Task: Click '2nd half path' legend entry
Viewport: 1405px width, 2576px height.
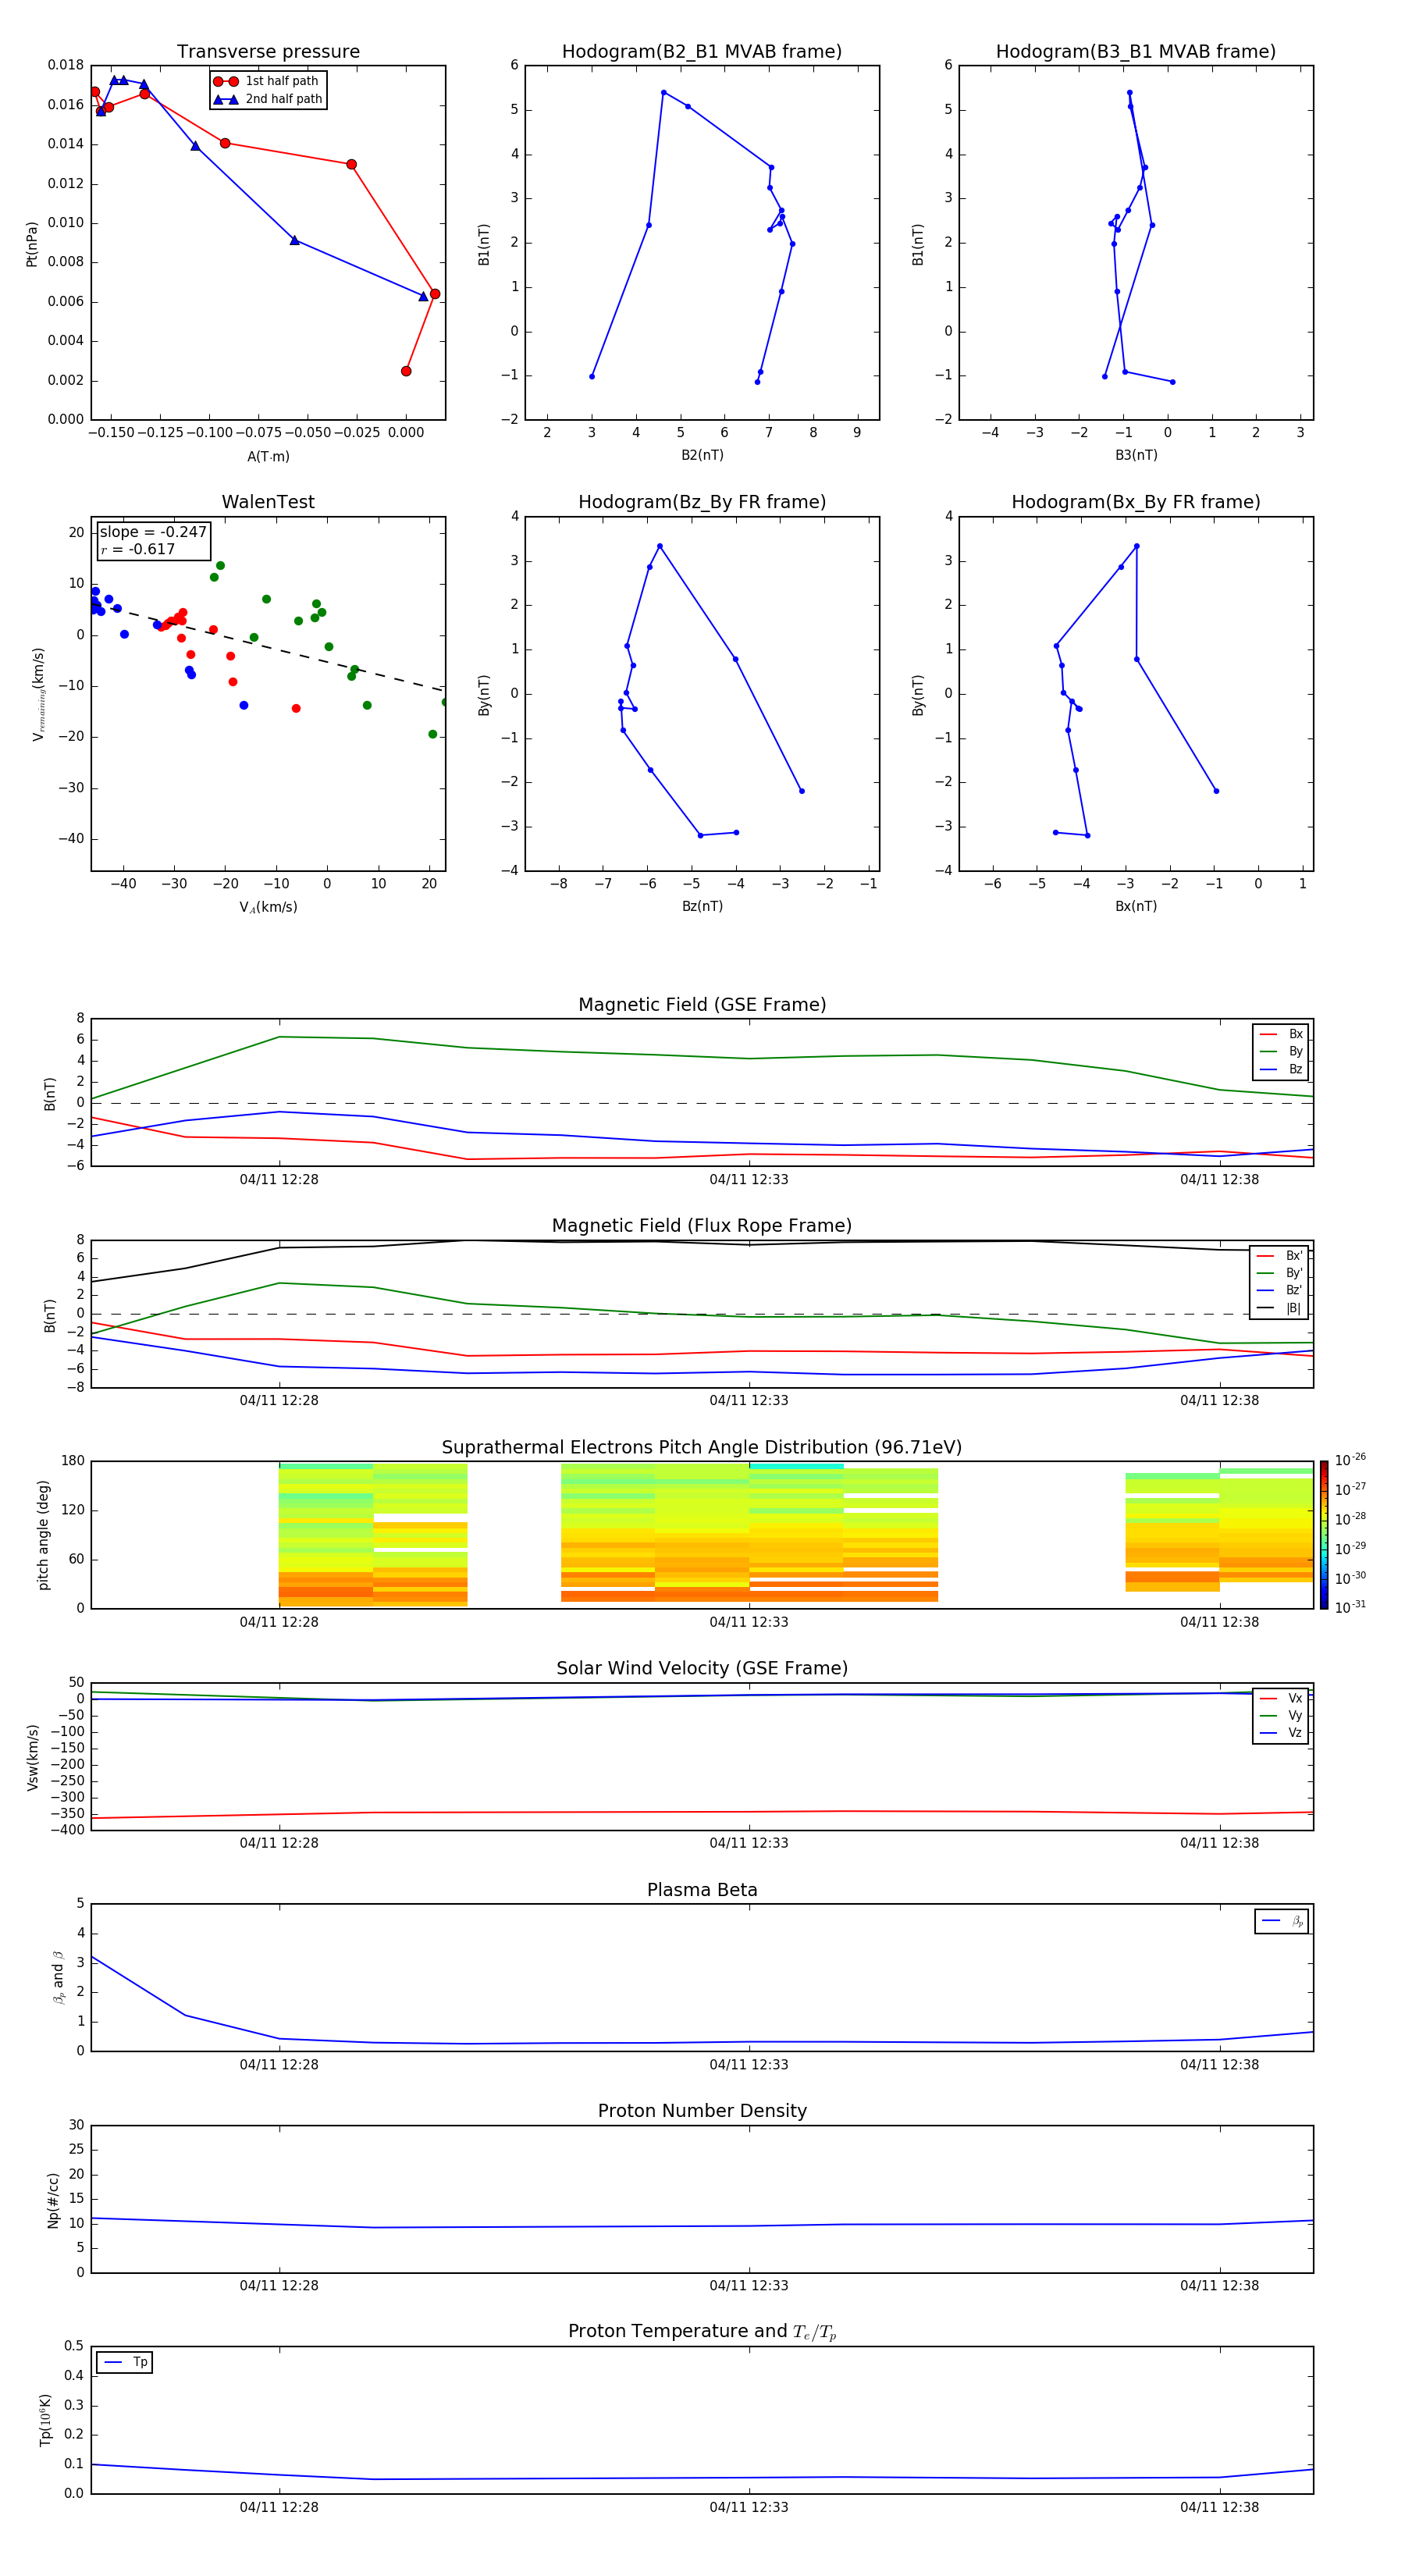Action: (267, 99)
